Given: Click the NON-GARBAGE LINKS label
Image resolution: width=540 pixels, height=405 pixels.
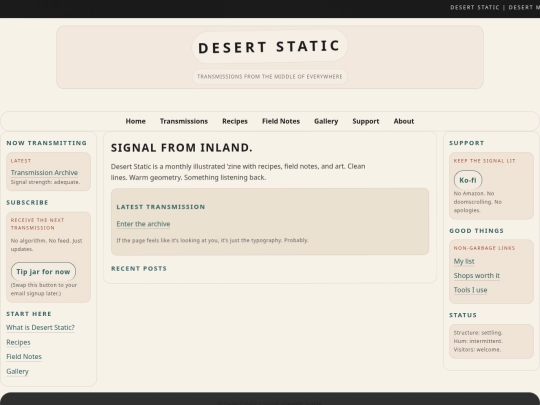Looking at the screenshot, I should coord(484,248).
